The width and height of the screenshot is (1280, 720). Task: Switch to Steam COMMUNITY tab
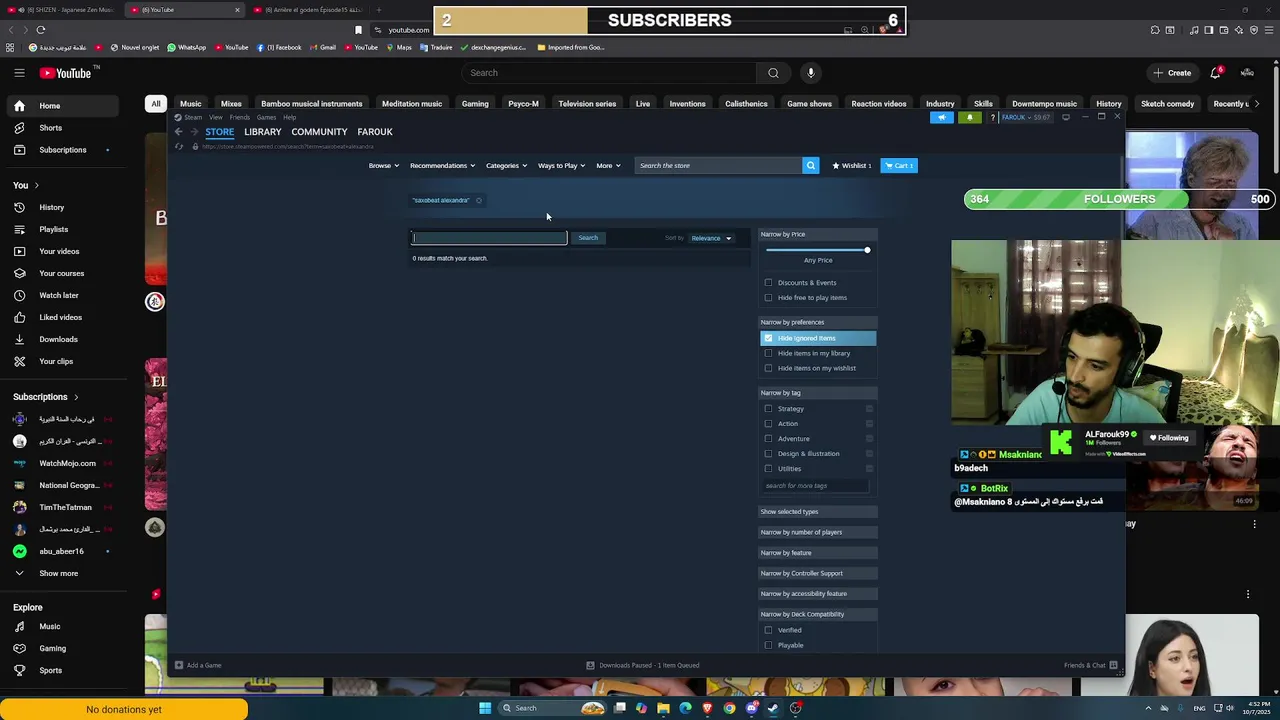(x=319, y=132)
